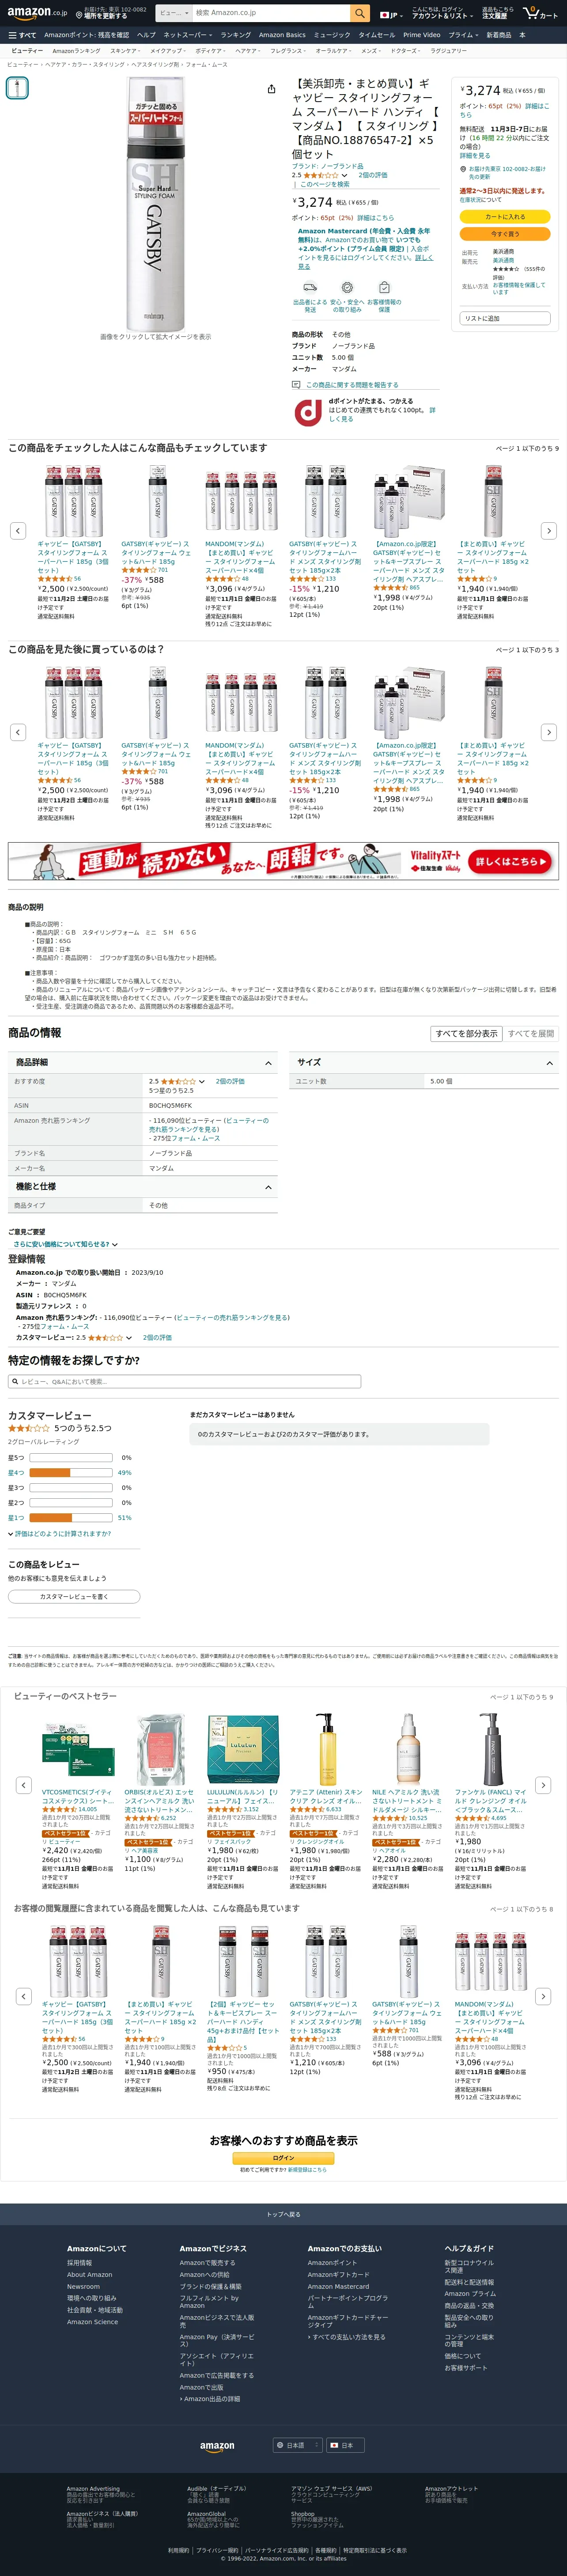Click the 安心・安全への取り組み icon
Viewport: 567px width, 2576px height.
click(347, 288)
